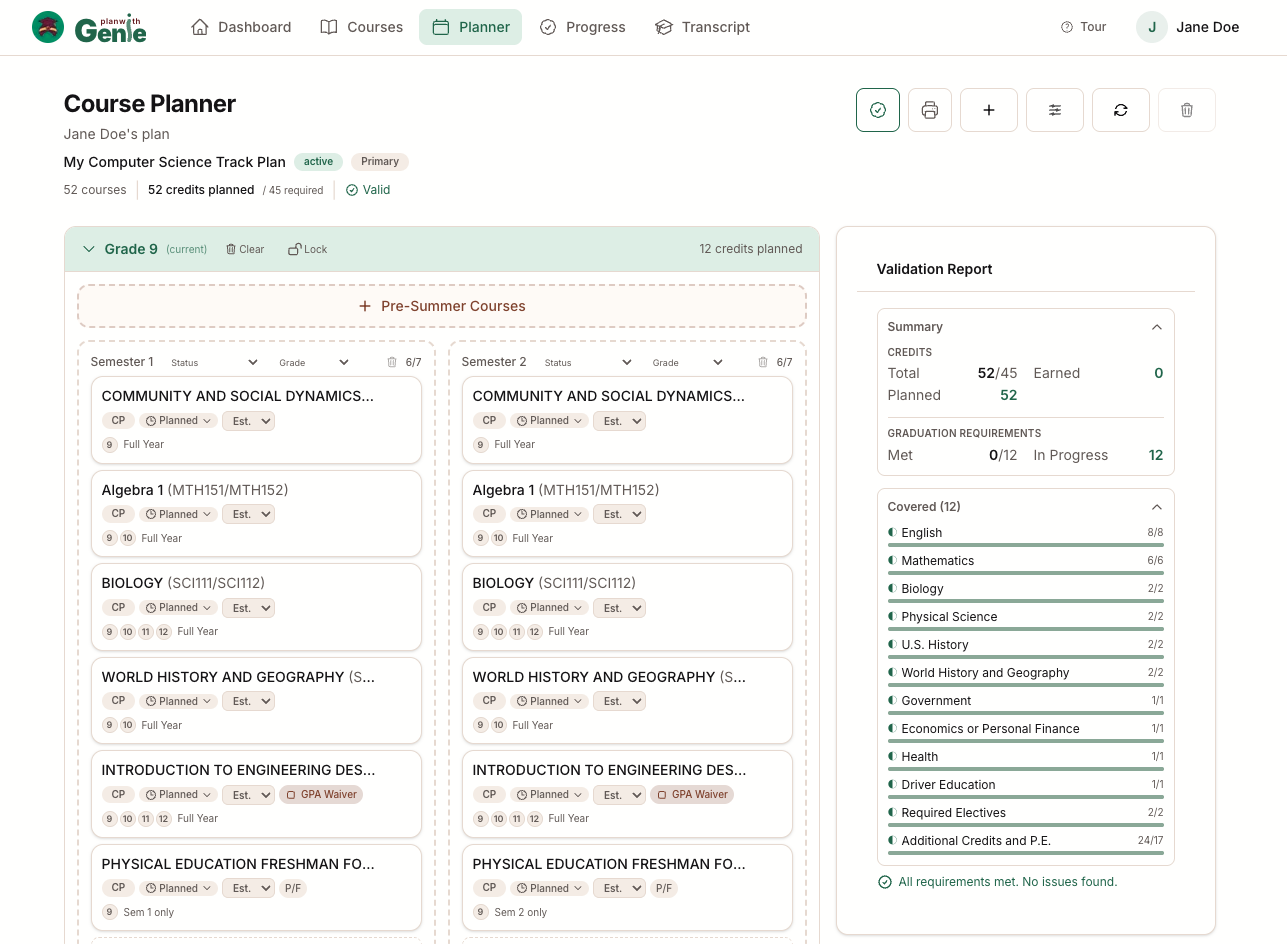Viewport: 1287px width, 944px height.
Task: Toggle P/F on Semester 2 Physical Education
Action: [664, 888]
